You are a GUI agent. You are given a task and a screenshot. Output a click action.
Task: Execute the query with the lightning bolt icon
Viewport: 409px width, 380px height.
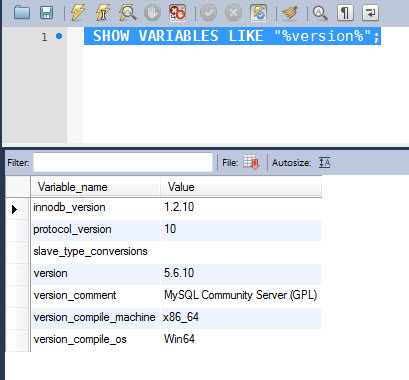(x=78, y=13)
